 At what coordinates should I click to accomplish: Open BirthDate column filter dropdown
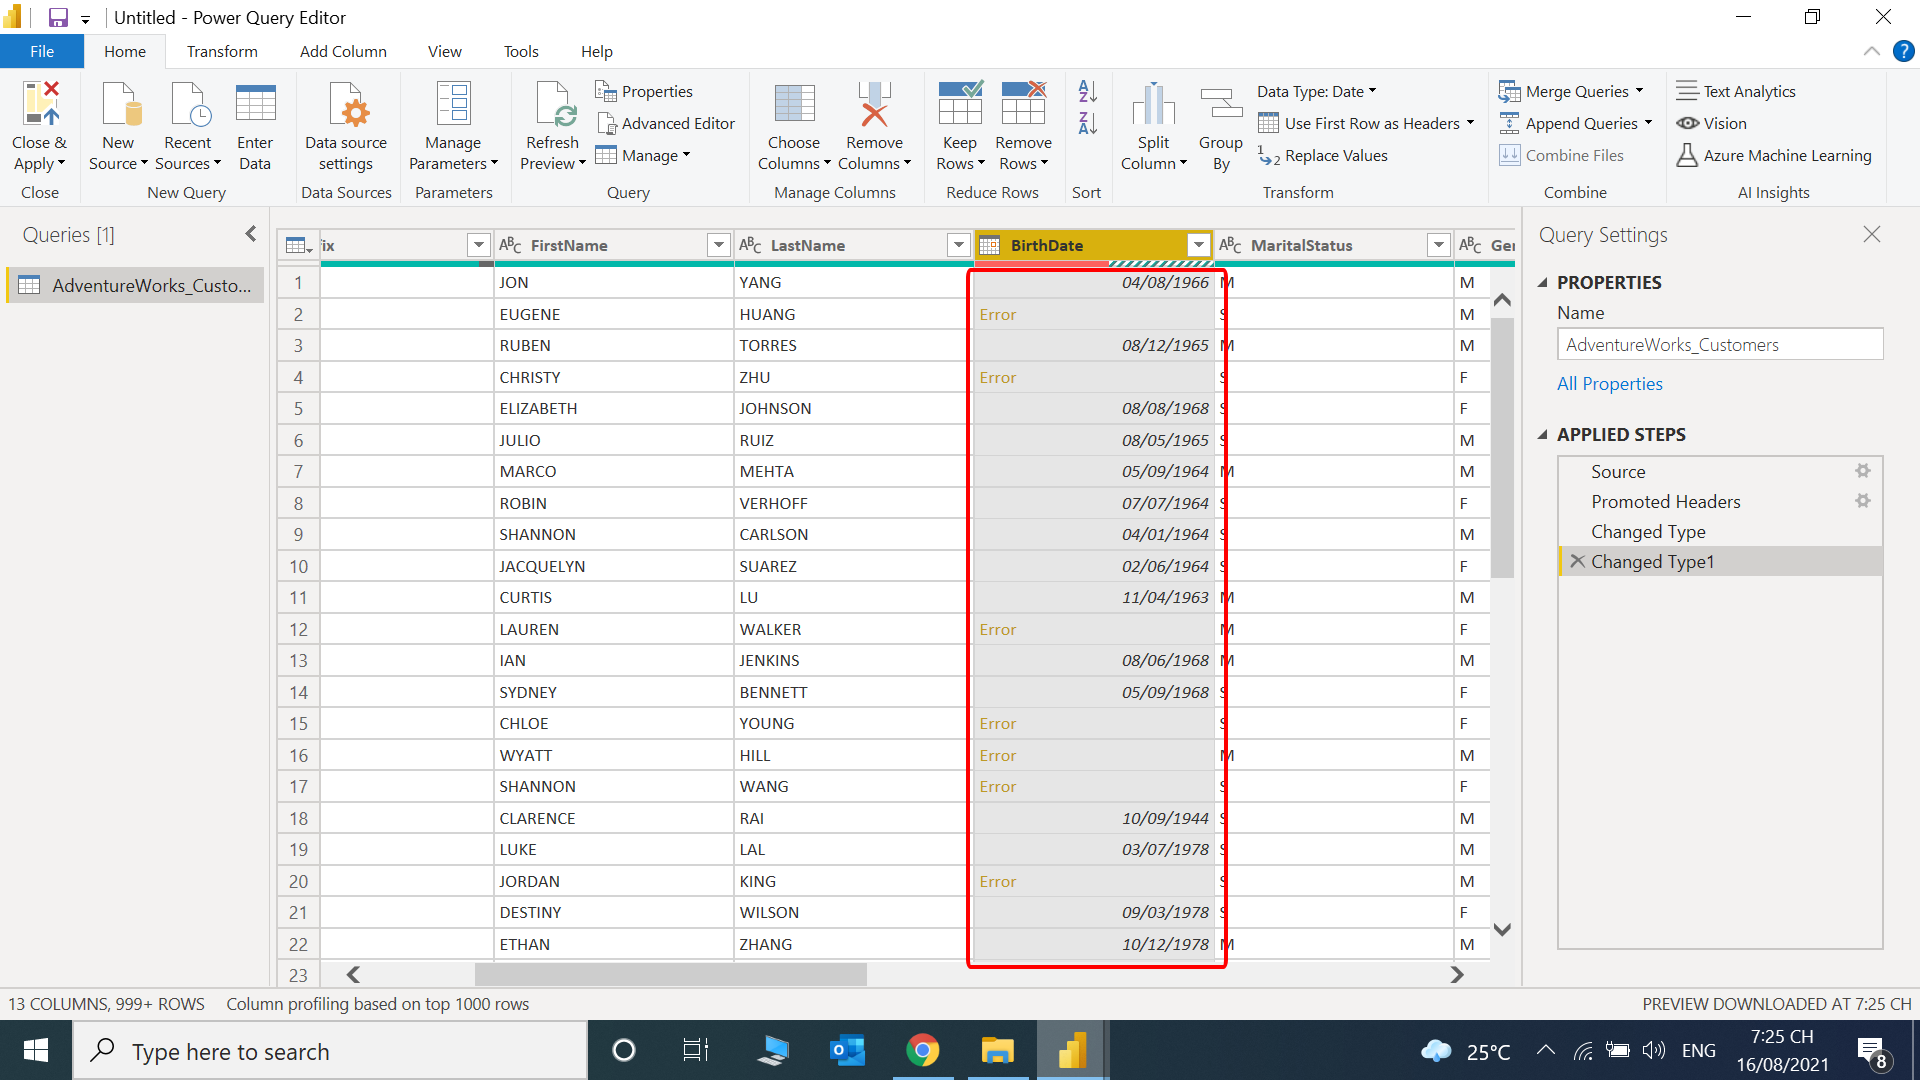pyautogui.click(x=1198, y=245)
